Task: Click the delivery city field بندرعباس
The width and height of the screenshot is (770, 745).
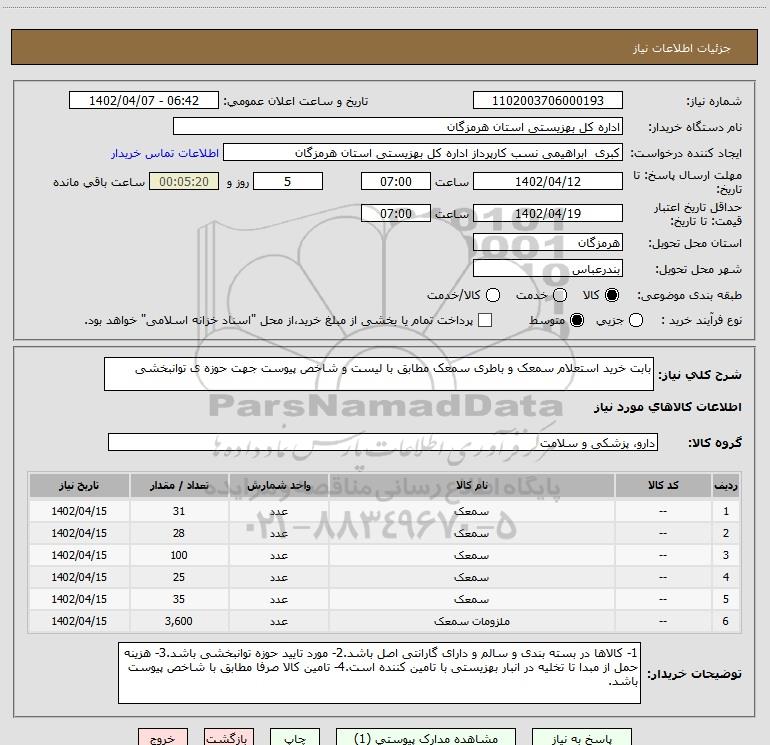Action: [548, 268]
